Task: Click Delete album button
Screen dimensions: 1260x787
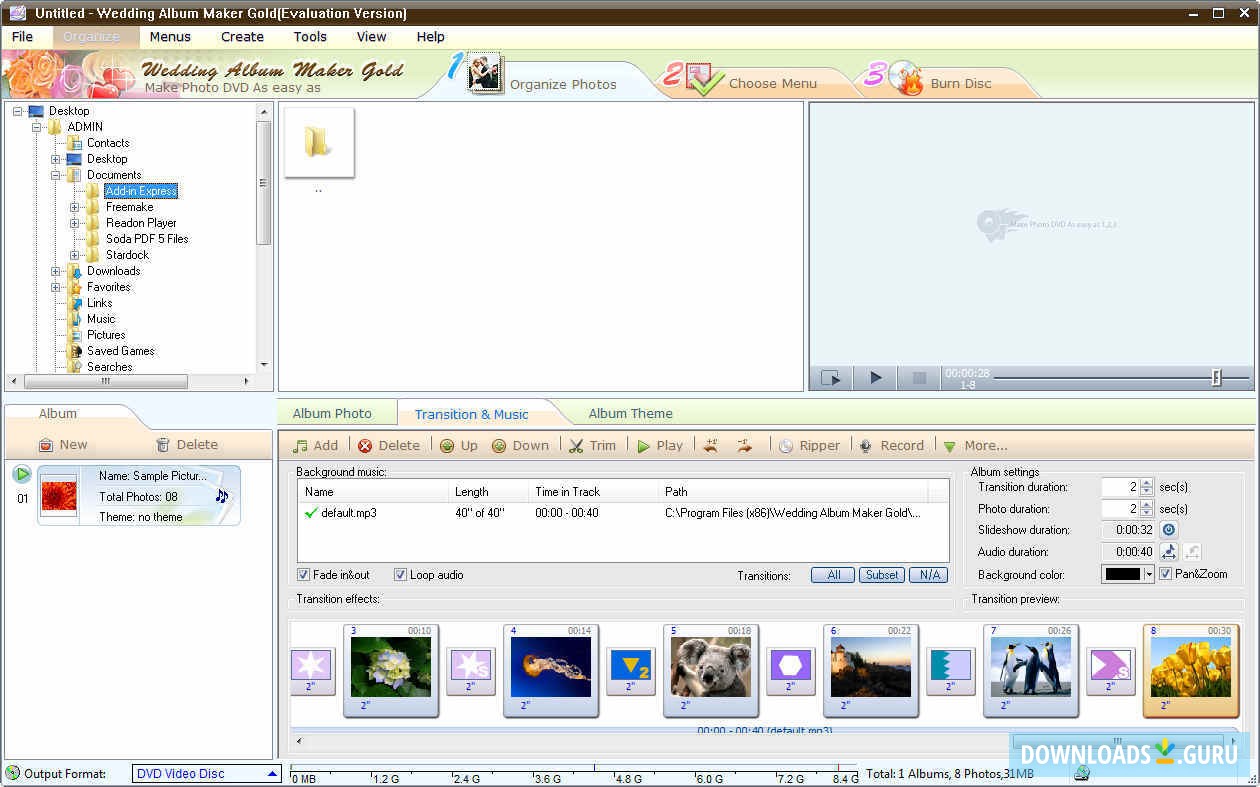Action: [187, 445]
